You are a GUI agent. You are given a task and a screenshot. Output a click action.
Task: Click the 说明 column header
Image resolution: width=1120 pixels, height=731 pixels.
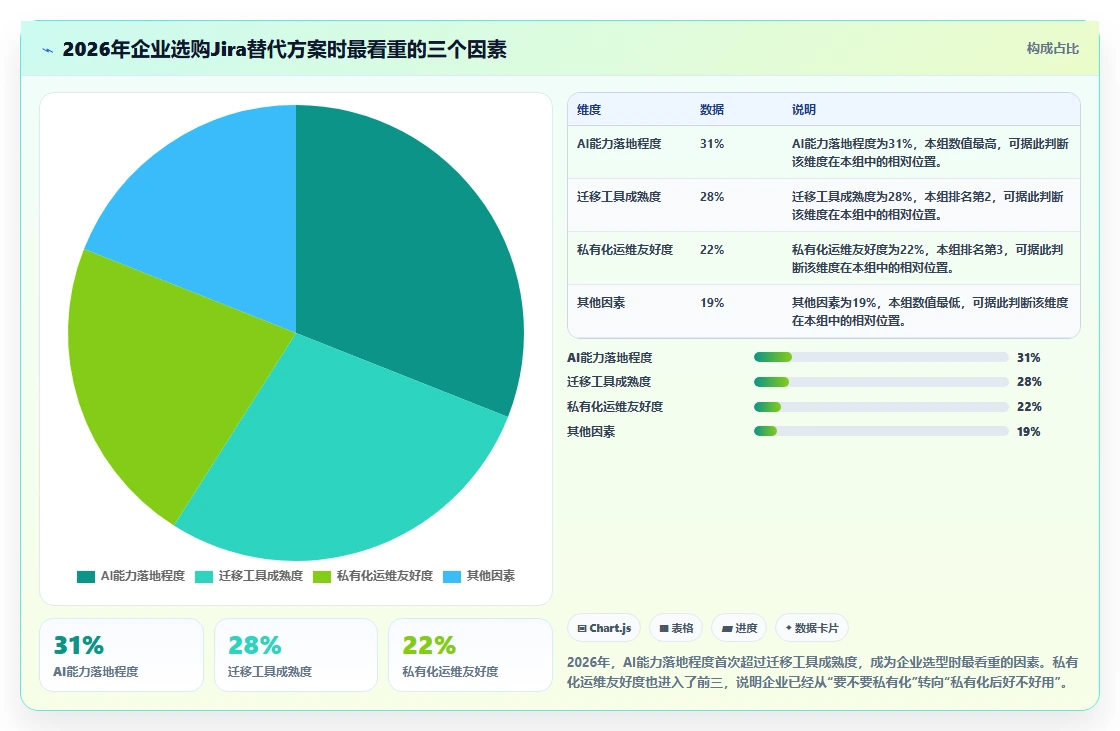coord(804,109)
